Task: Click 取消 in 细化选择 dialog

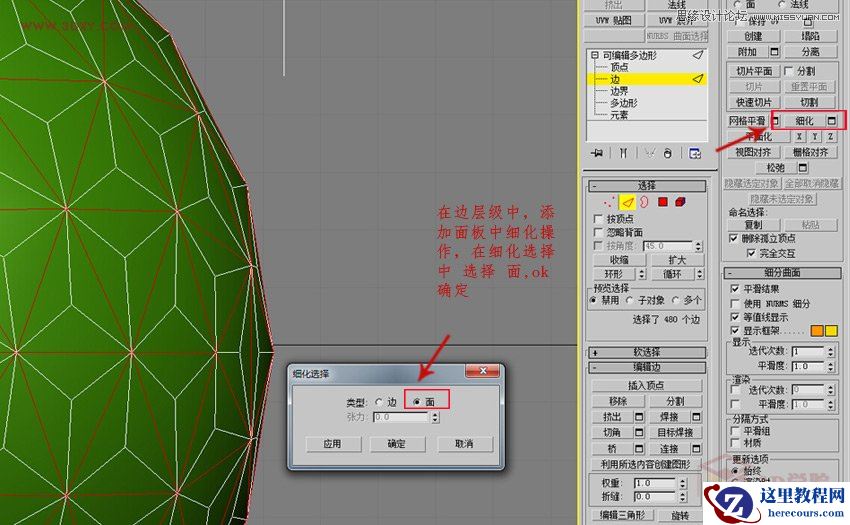Action: click(465, 444)
